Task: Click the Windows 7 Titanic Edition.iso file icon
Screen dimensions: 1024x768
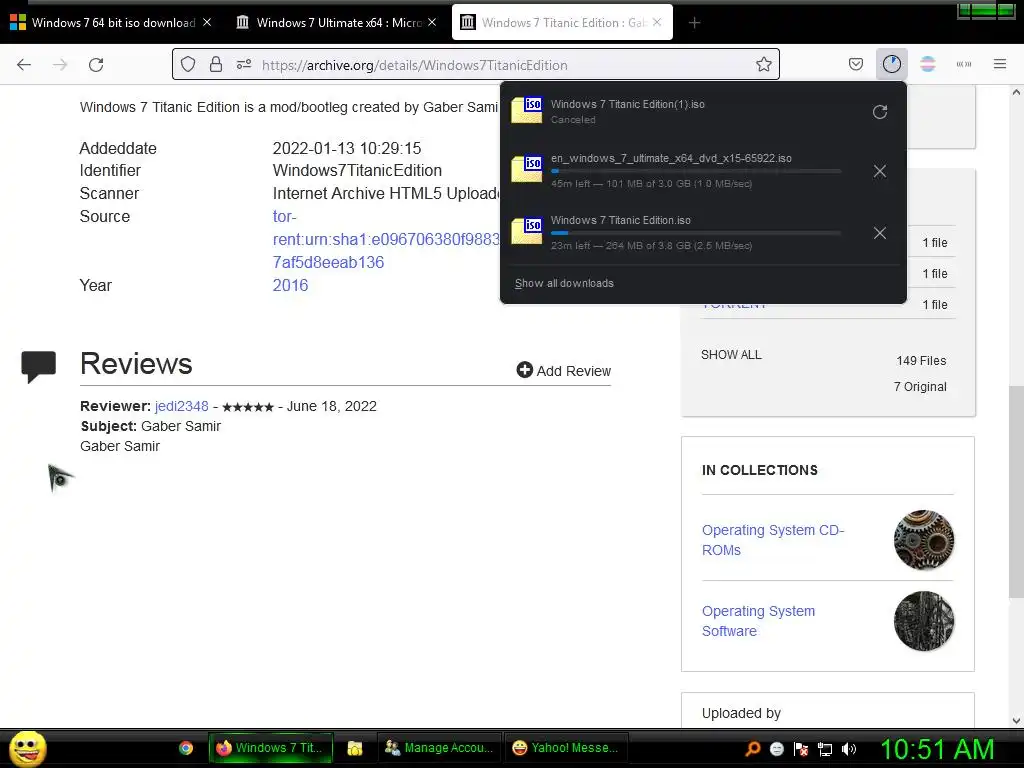Action: click(526, 231)
